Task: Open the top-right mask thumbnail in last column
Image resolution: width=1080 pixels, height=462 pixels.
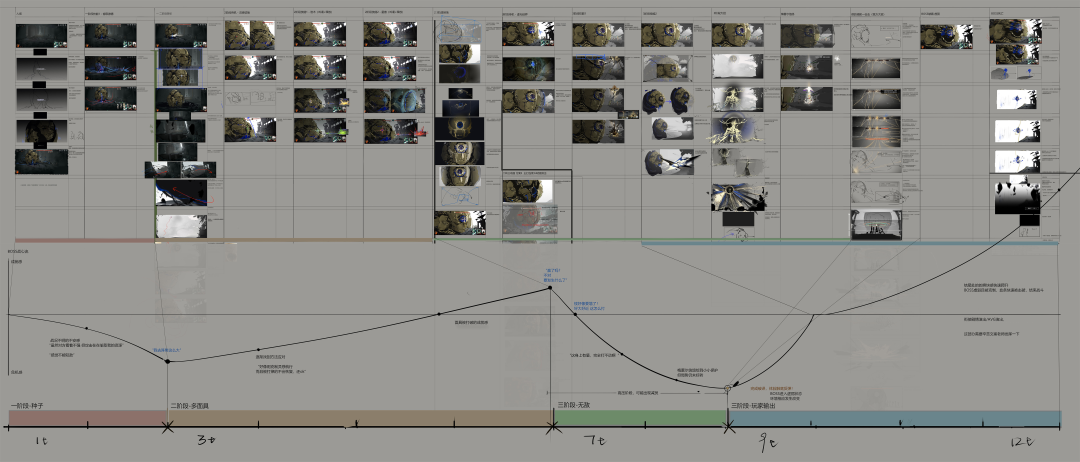Action: tap(1014, 32)
